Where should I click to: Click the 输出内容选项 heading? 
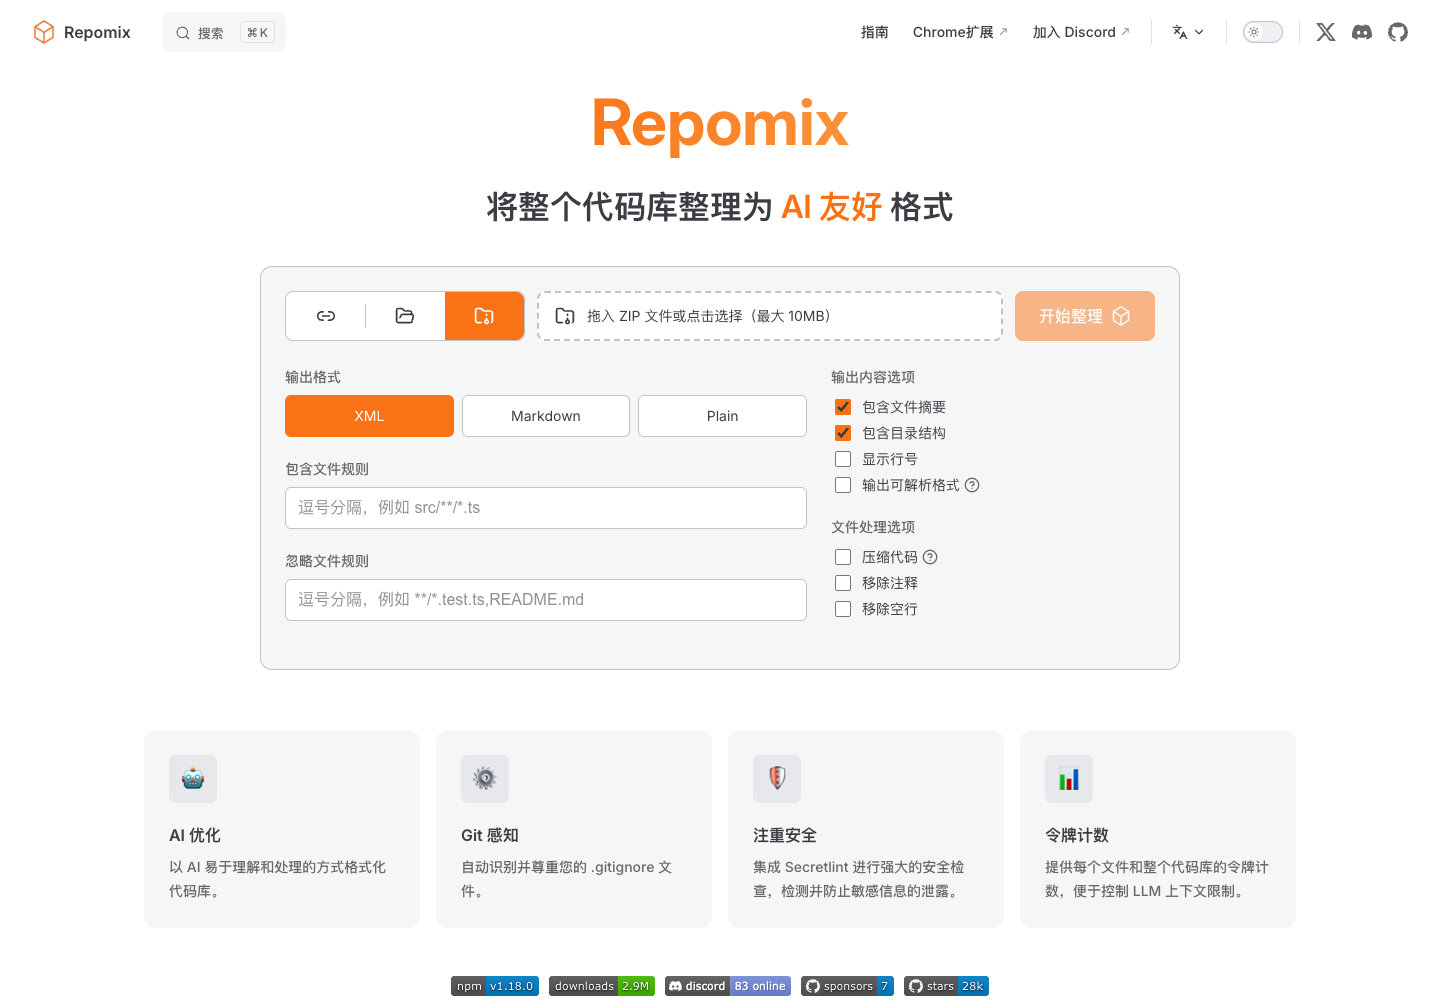(873, 377)
